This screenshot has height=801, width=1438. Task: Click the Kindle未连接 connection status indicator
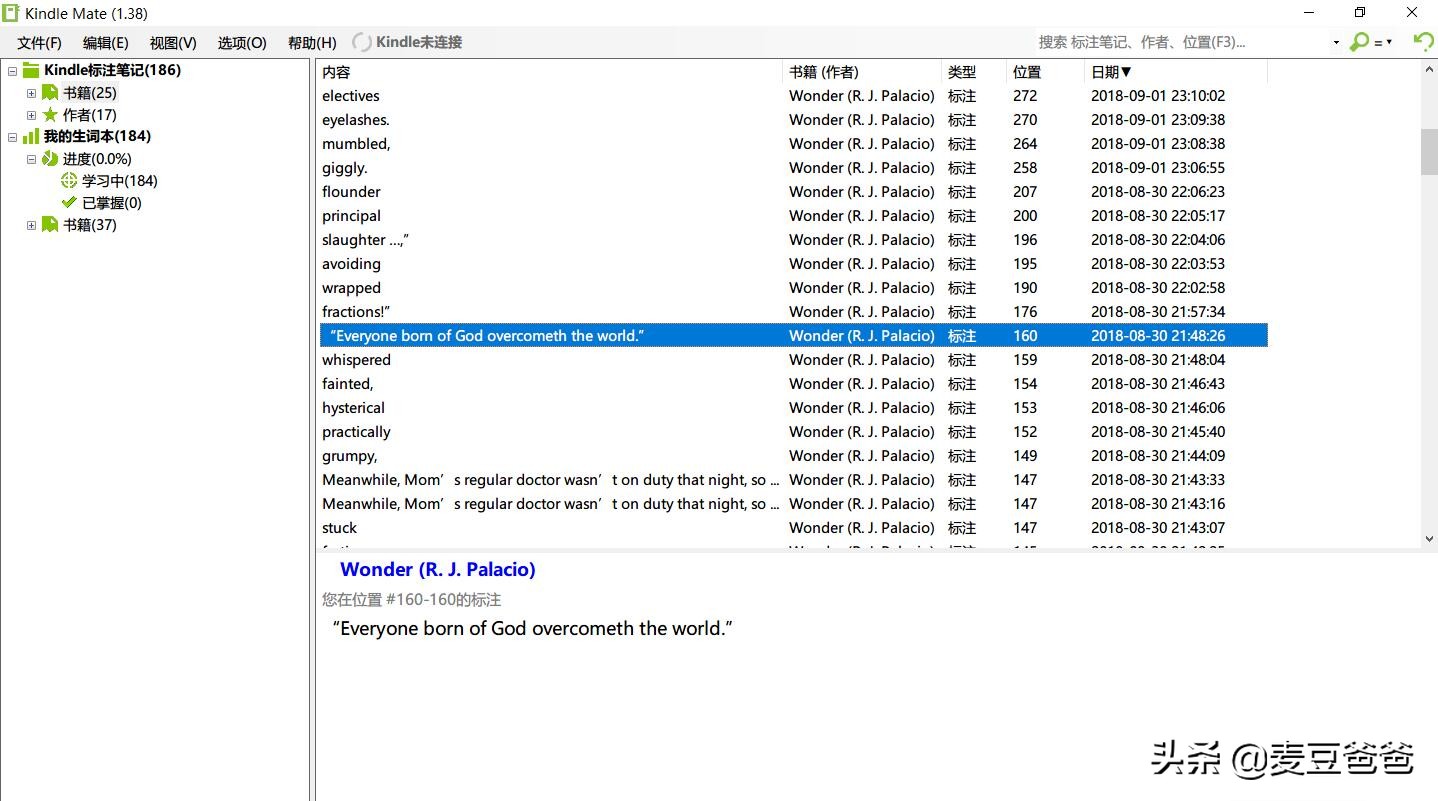point(408,42)
